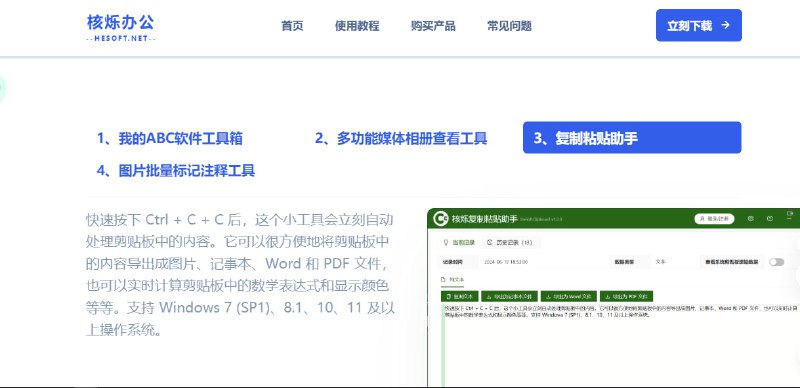Screen dimensions: 800x388
Task: Click the 立刻下载 download button
Action: click(x=698, y=26)
